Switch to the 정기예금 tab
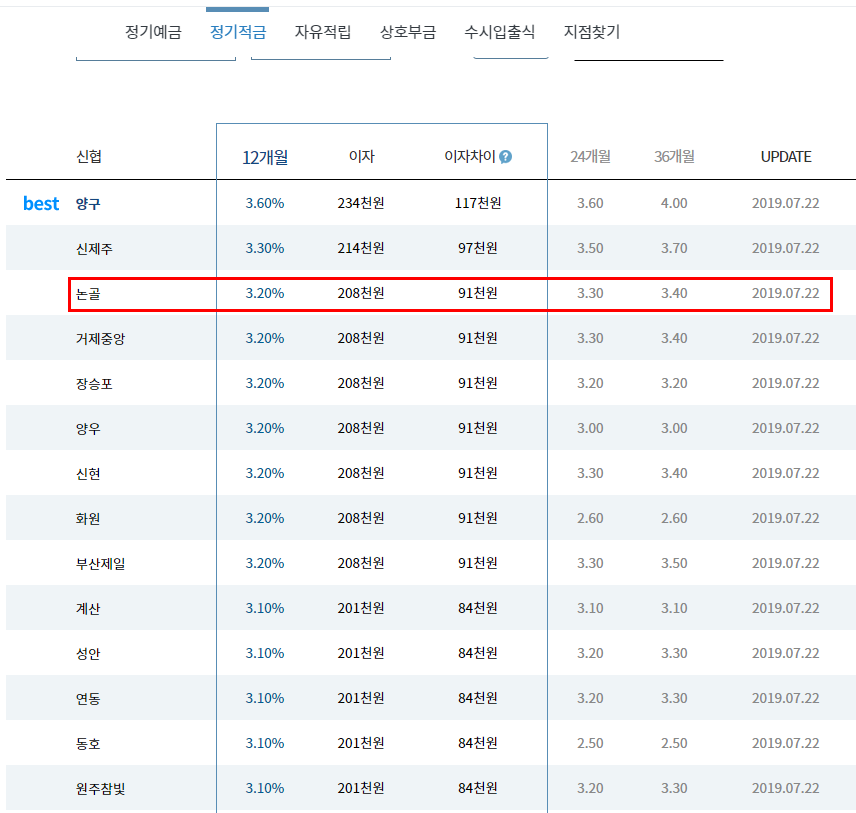The width and height of the screenshot is (856, 813). pyautogui.click(x=153, y=32)
